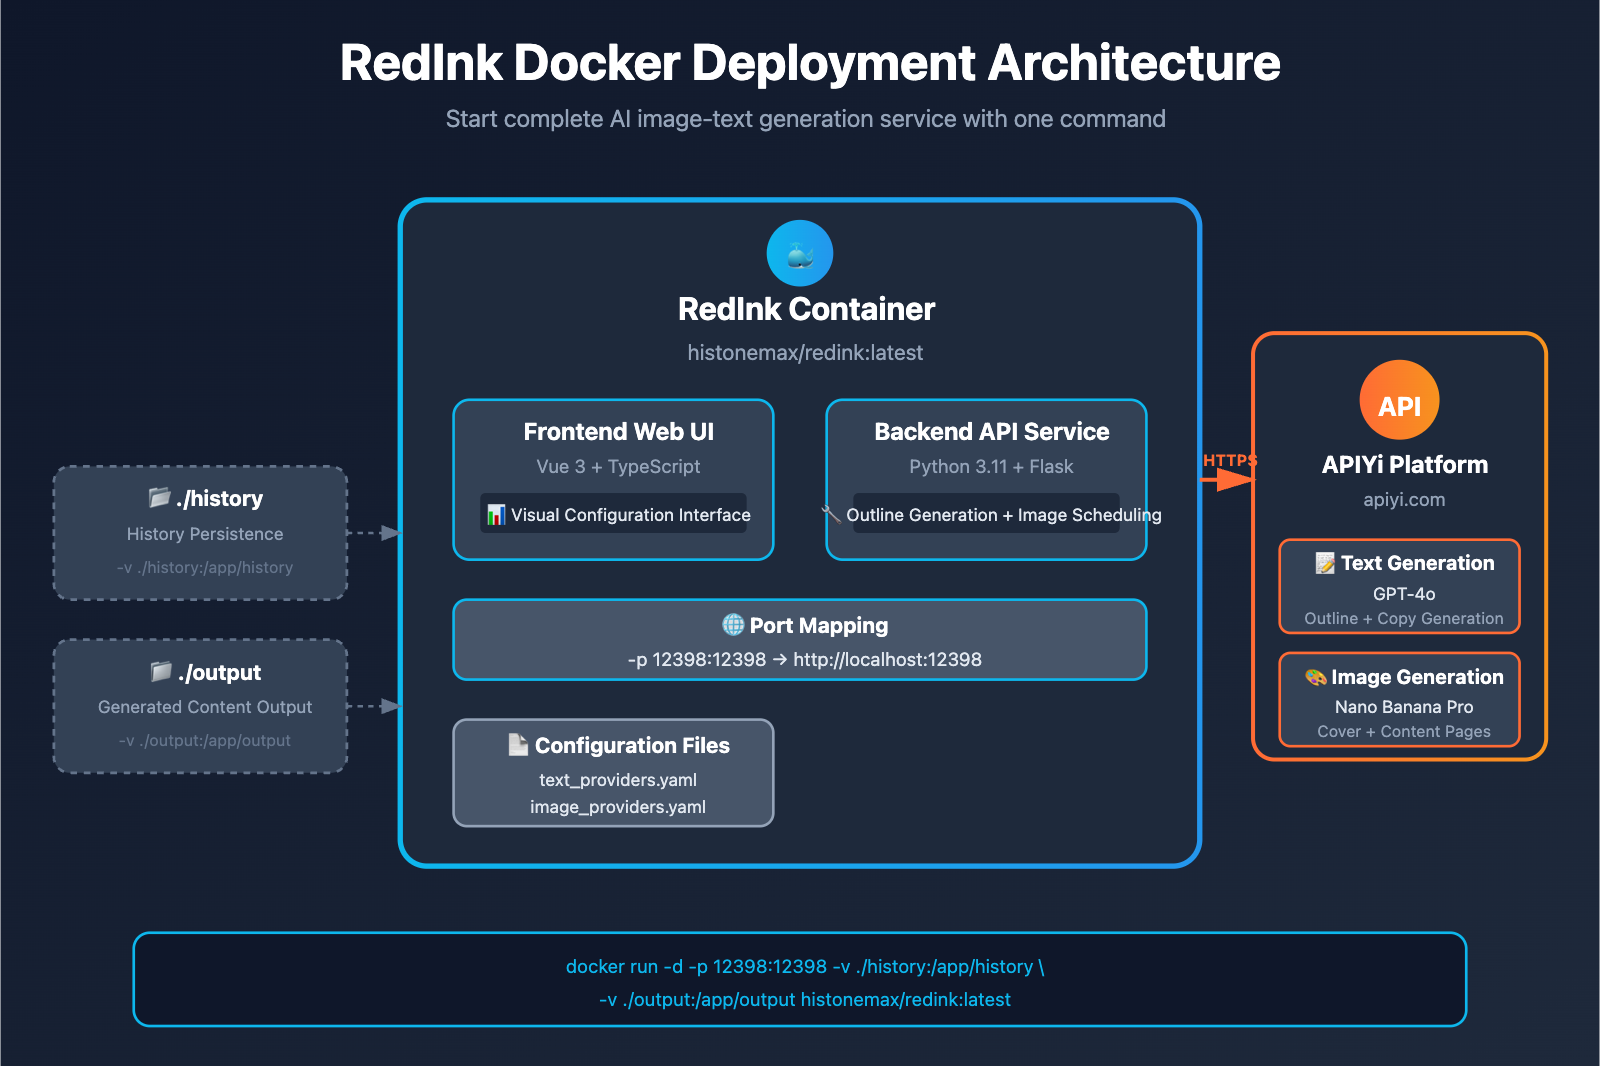Click the Docker whale icon
The width and height of the screenshot is (1600, 1066).
[x=799, y=253]
